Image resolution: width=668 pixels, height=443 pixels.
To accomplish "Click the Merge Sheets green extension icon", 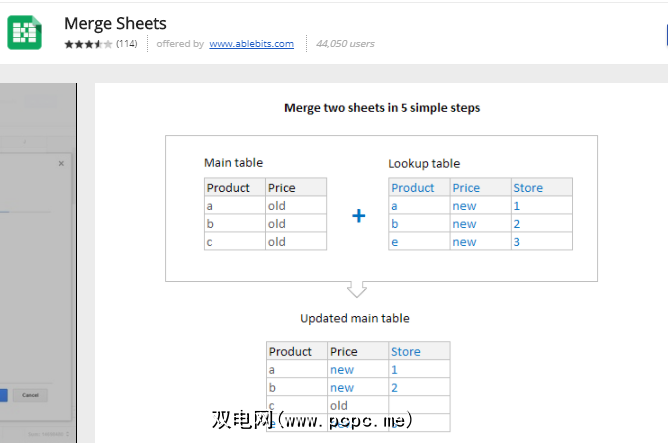I will tap(23, 32).
